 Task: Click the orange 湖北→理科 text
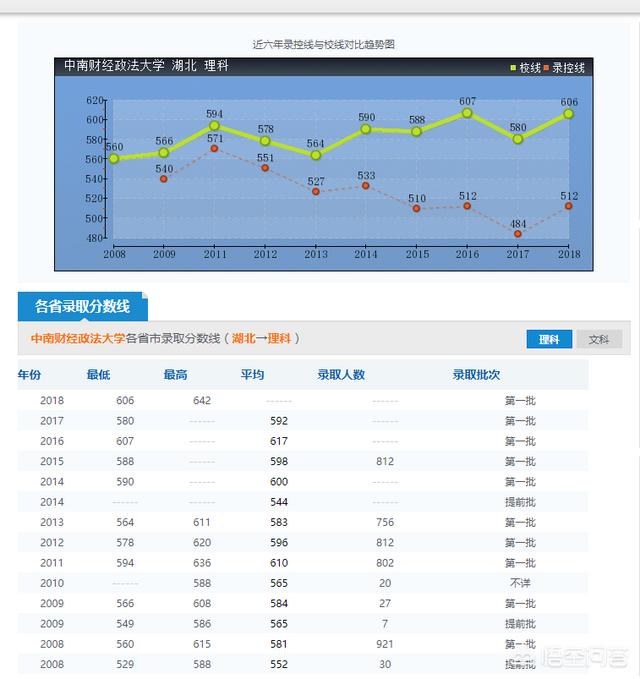[261, 338]
